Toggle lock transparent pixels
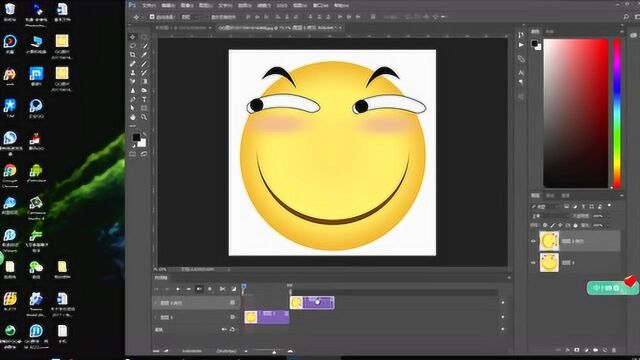The image size is (640, 360). coord(545,225)
